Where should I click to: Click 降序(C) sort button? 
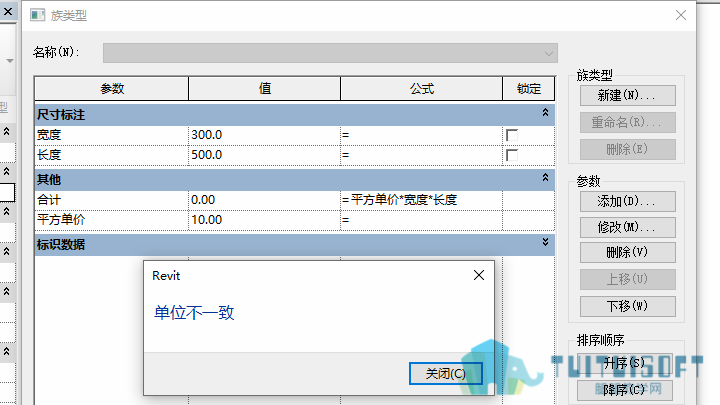pos(625,390)
